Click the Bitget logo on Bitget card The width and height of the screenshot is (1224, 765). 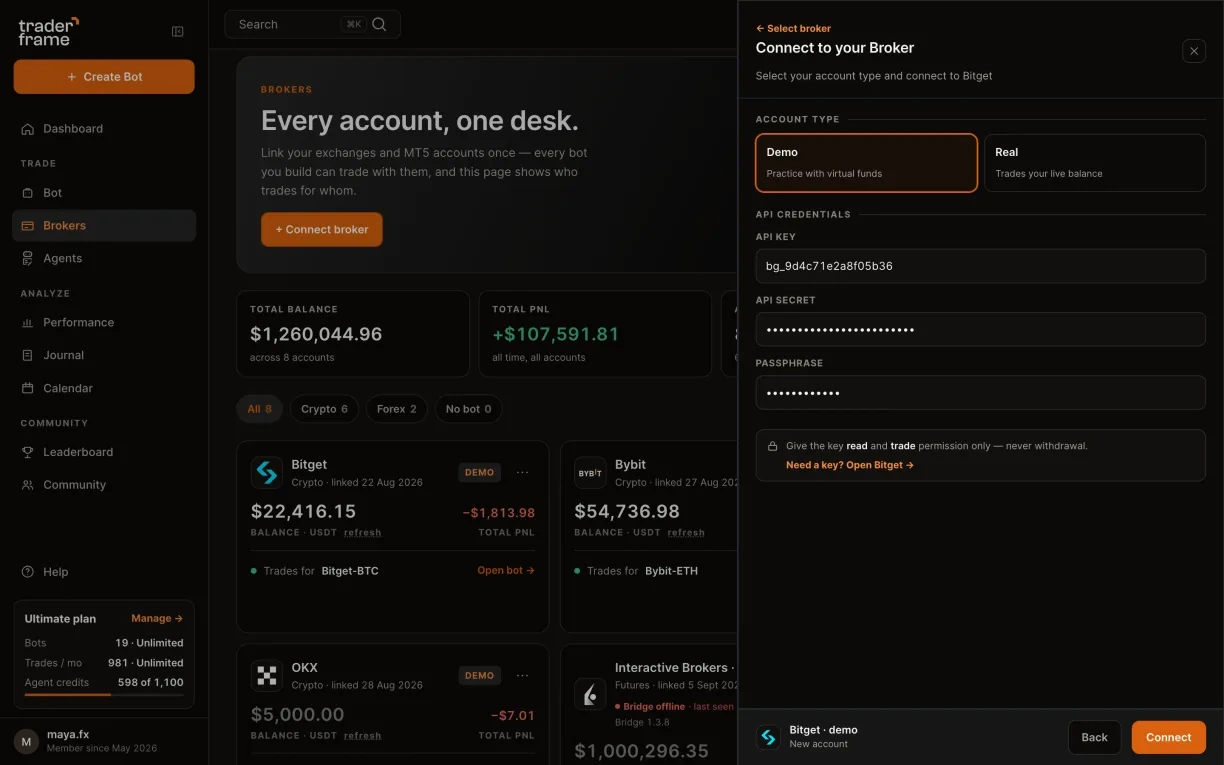coord(267,472)
